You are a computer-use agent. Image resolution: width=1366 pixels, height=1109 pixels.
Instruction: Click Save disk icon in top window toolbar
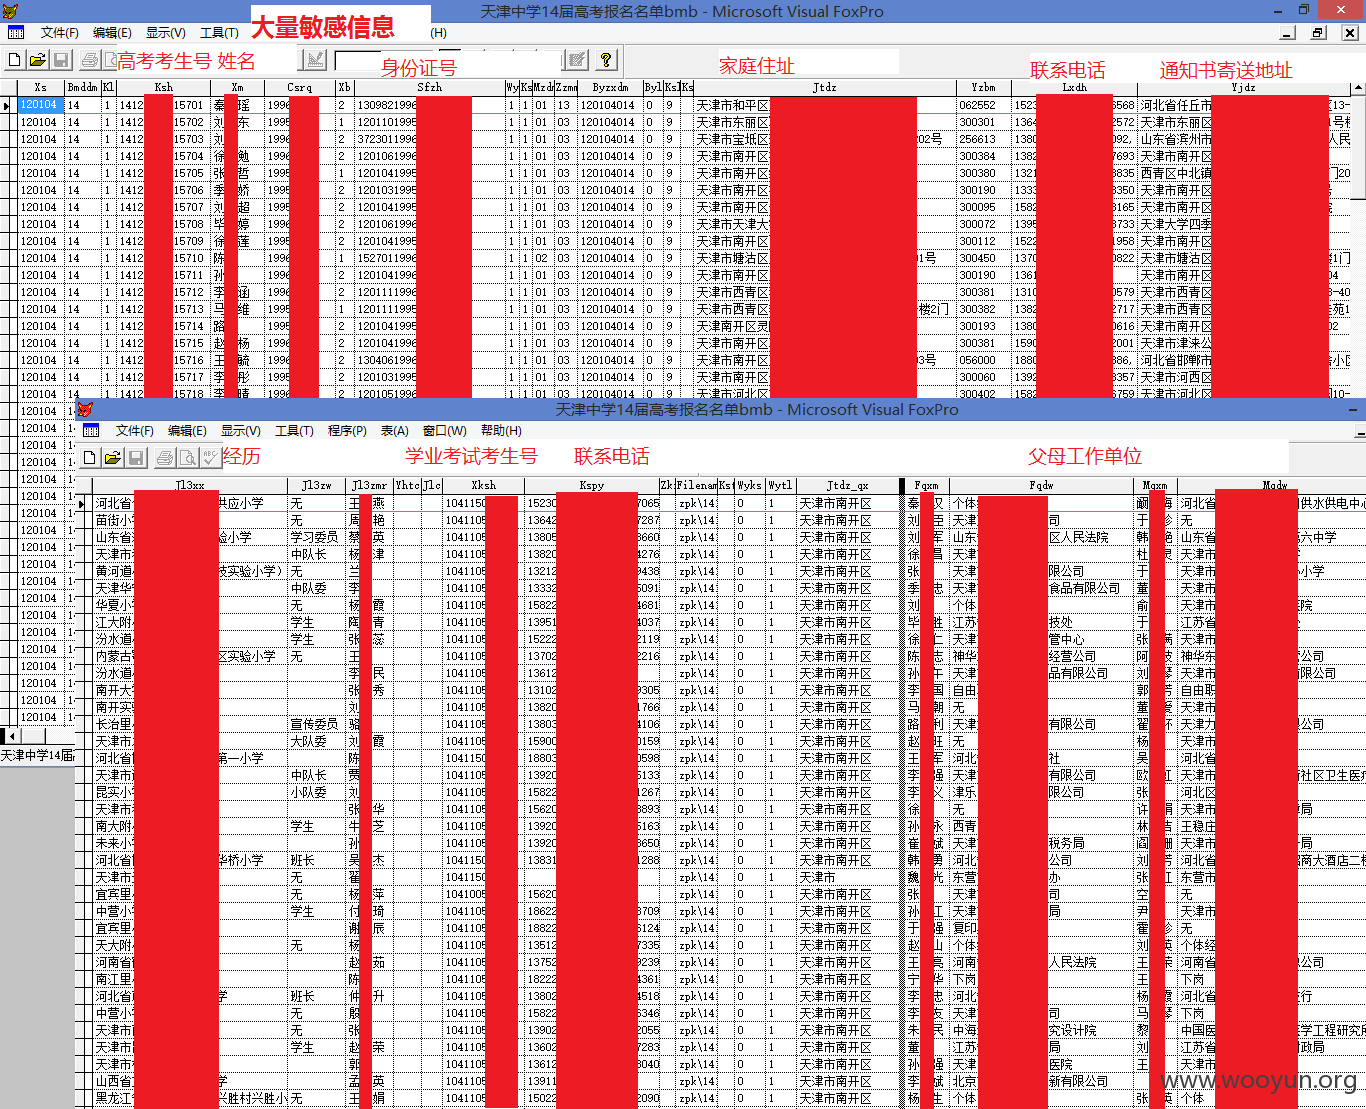pyautogui.click(x=61, y=61)
